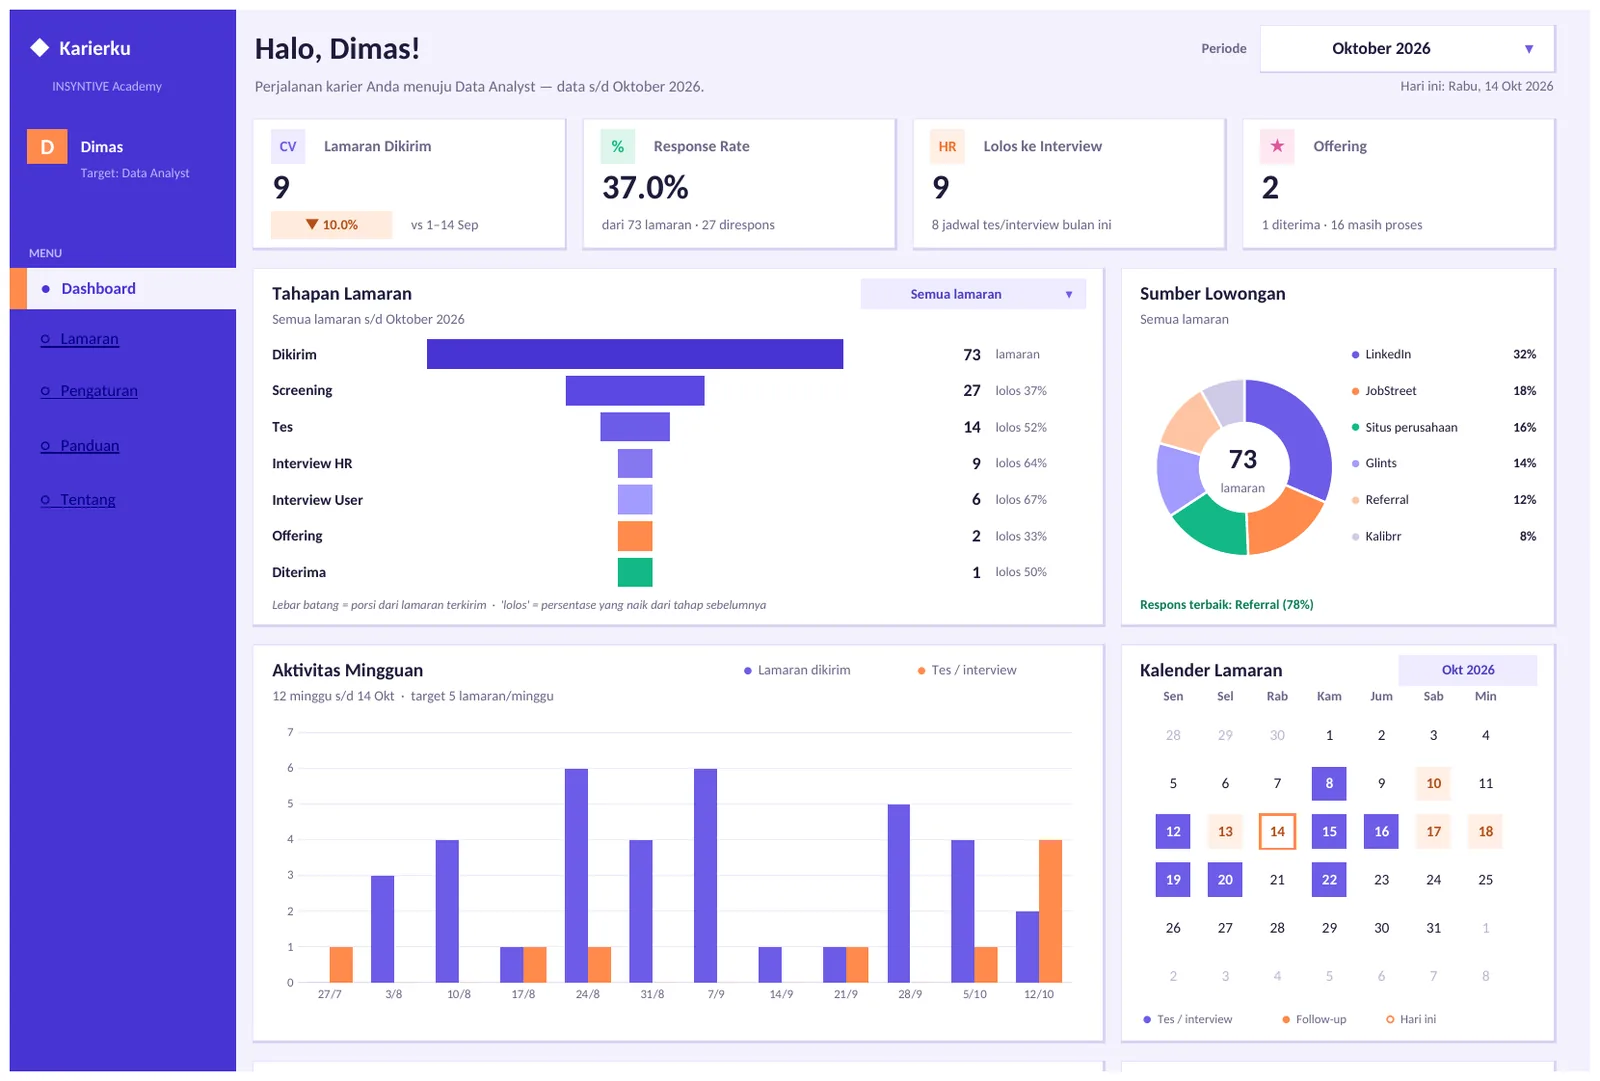Click the percent icon on Response Rate card
The image size is (1600, 1081).
(x=618, y=147)
